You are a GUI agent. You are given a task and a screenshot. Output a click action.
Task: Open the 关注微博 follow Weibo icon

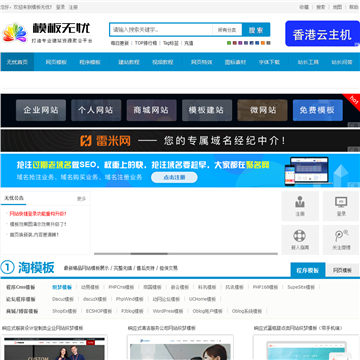(341, 240)
